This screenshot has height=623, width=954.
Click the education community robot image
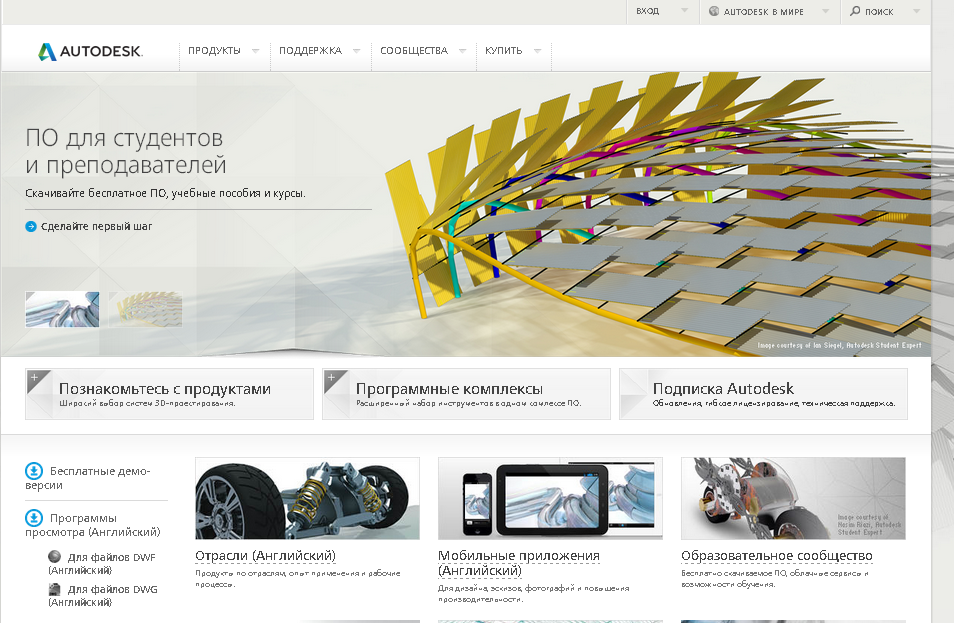pos(793,498)
